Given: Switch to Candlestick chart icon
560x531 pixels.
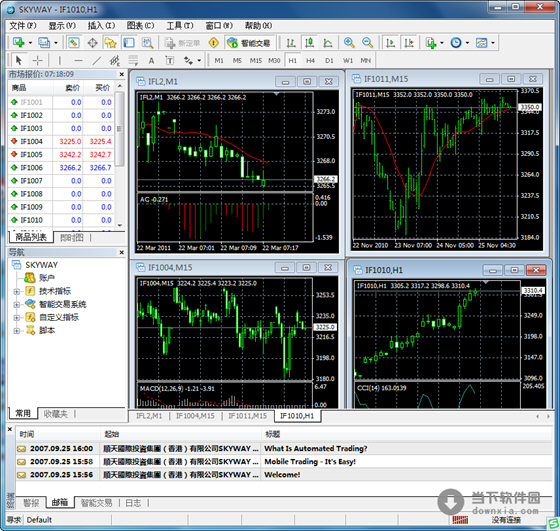Looking at the screenshot, I should [x=309, y=42].
